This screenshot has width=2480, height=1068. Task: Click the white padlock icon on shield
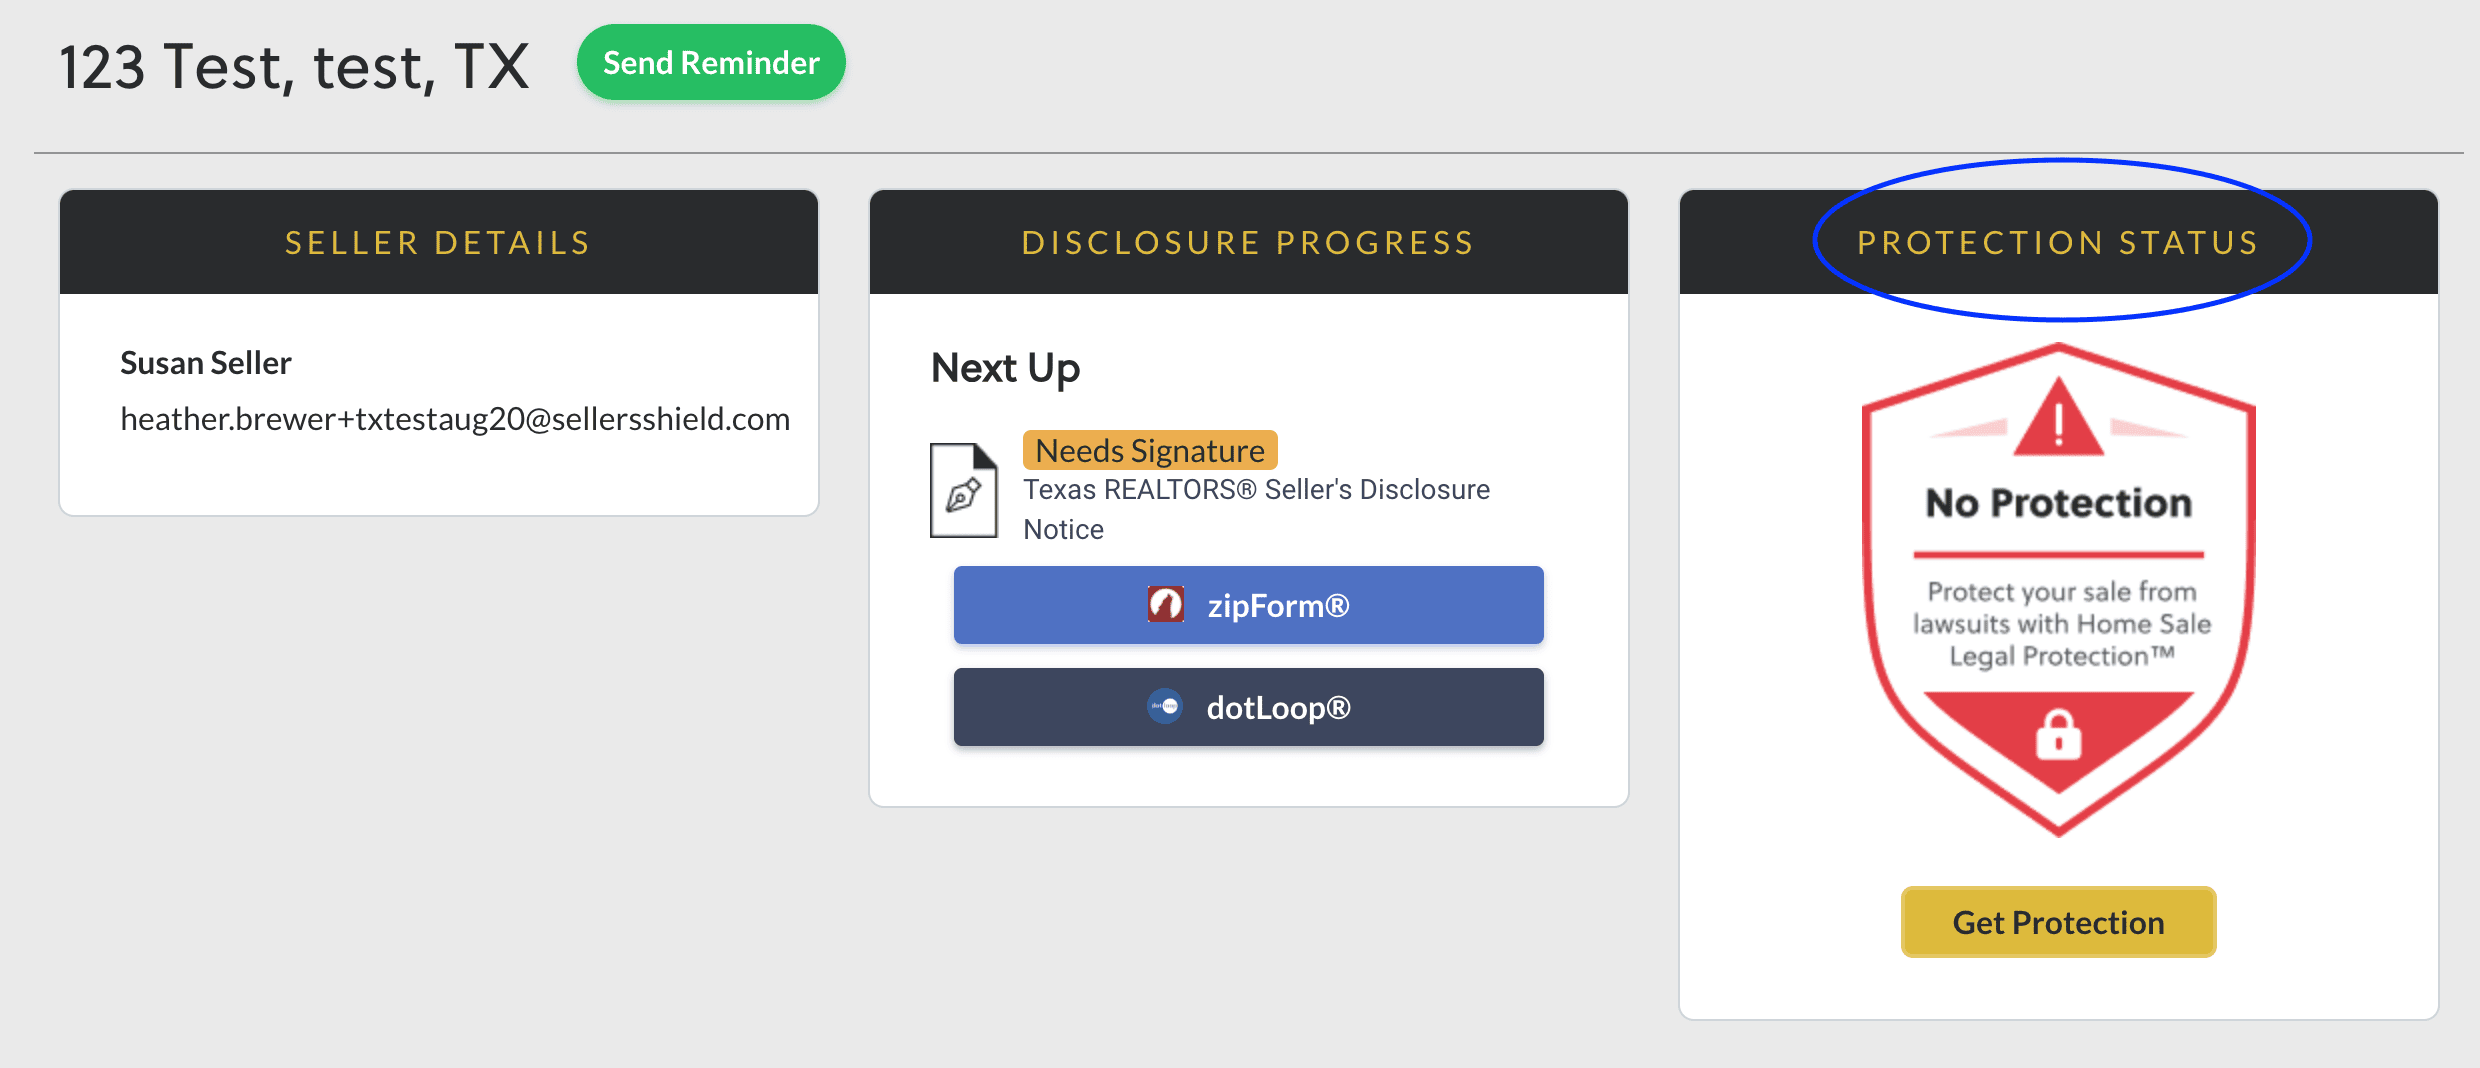2058,736
